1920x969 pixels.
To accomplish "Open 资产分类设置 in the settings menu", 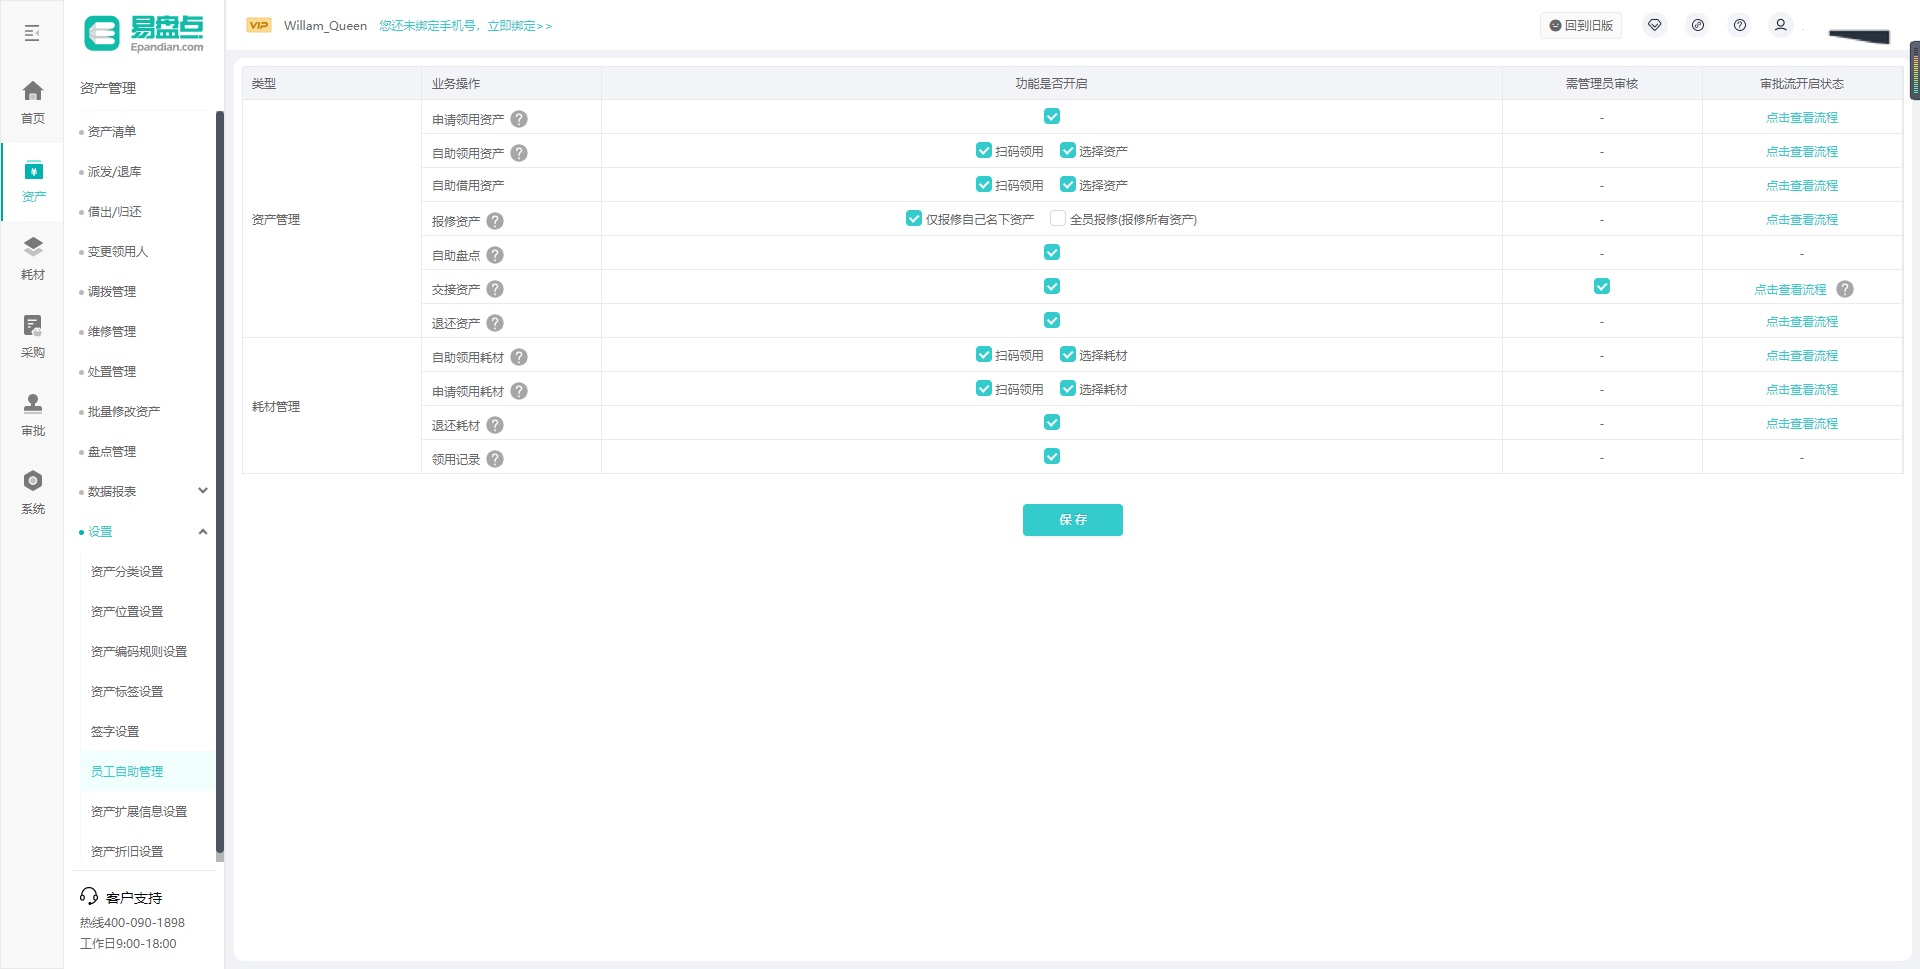I will point(127,572).
